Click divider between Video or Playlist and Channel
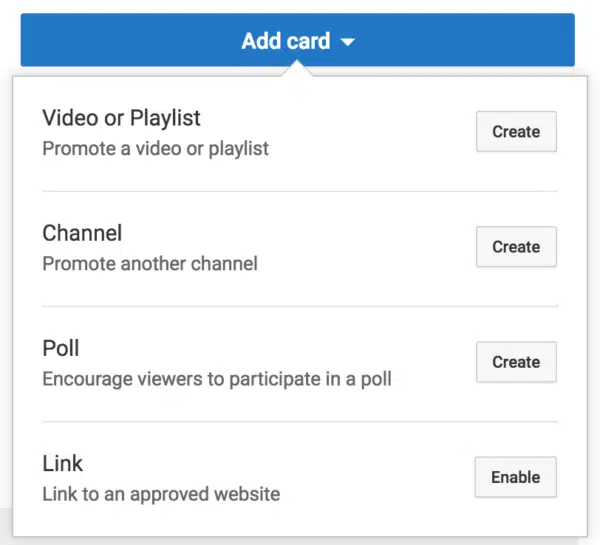The image size is (600, 545). [x=300, y=191]
